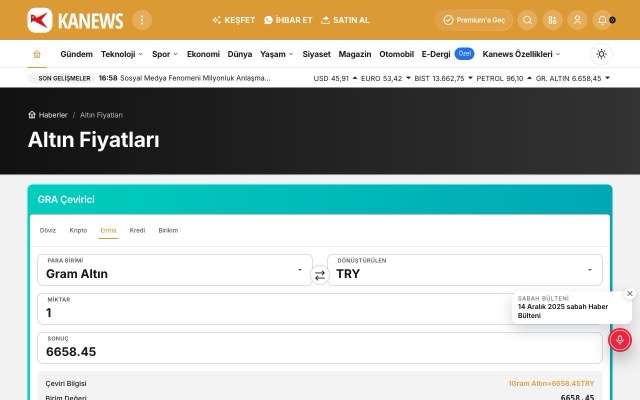
Task: Open the Magazin menu item
Action: (355, 54)
